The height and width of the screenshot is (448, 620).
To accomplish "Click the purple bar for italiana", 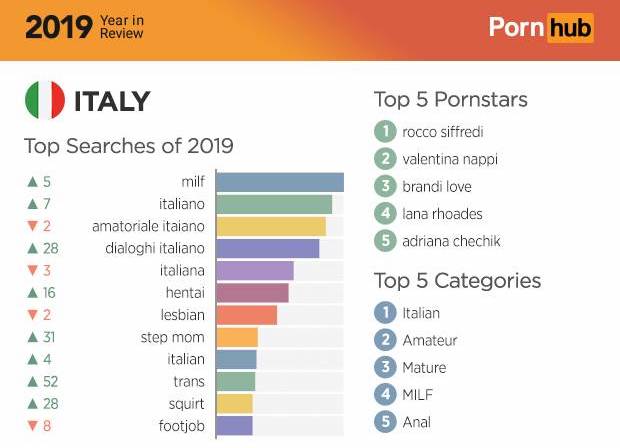I will pyautogui.click(x=255, y=271).
